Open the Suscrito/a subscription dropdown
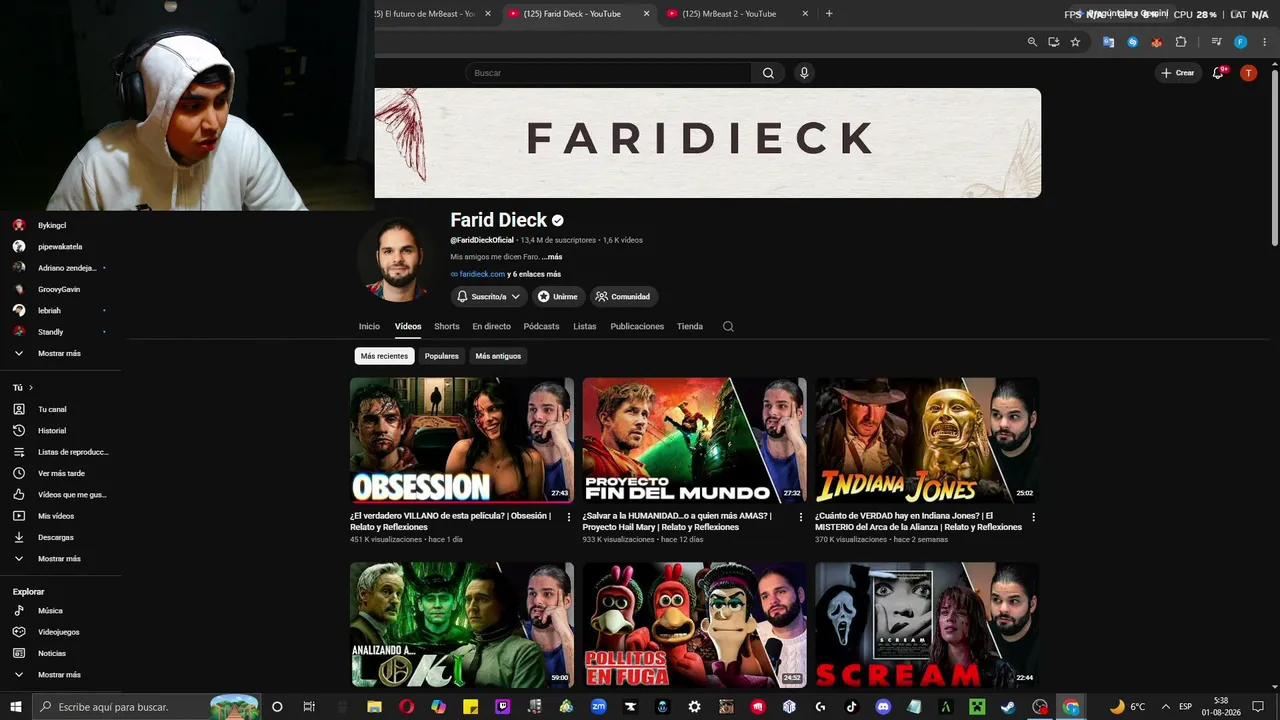1280x720 pixels. pos(489,296)
